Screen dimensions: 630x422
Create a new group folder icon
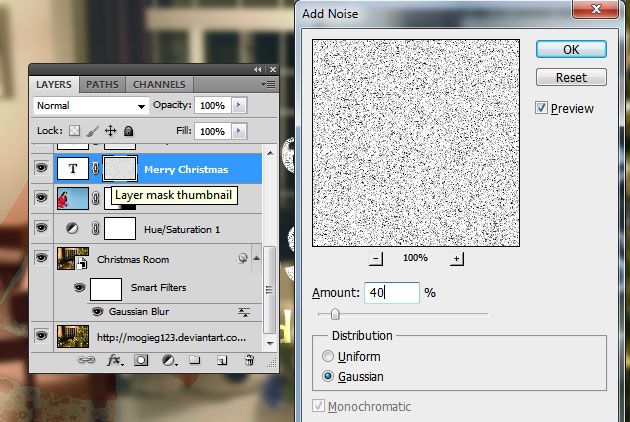pos(195,360)
